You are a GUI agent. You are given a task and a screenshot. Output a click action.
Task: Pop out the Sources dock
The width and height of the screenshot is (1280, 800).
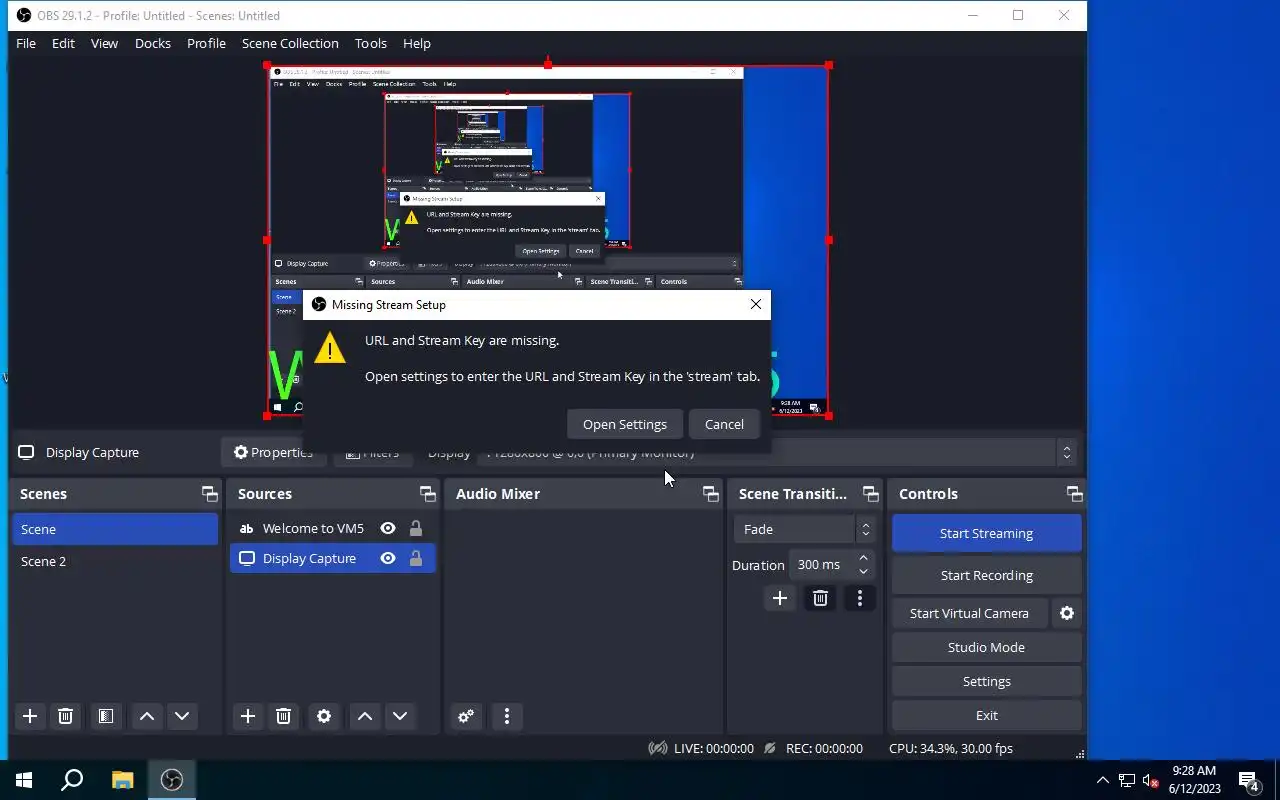[428, 494]
